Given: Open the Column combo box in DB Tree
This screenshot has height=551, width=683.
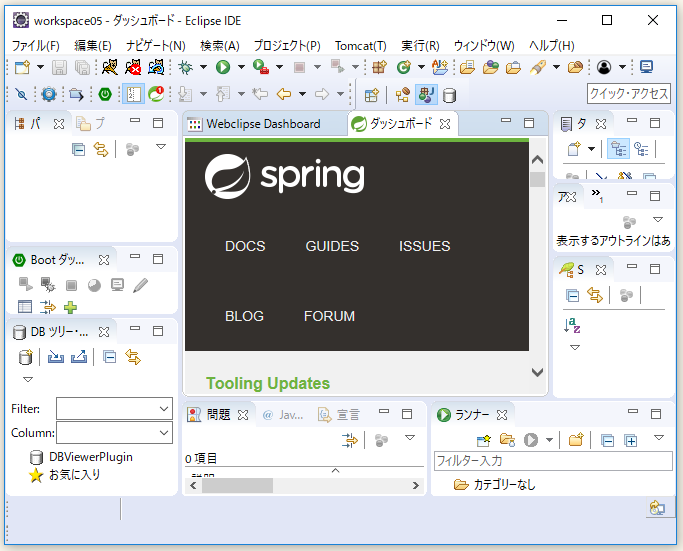Looking at the screenshot, I should click(114, 433).
